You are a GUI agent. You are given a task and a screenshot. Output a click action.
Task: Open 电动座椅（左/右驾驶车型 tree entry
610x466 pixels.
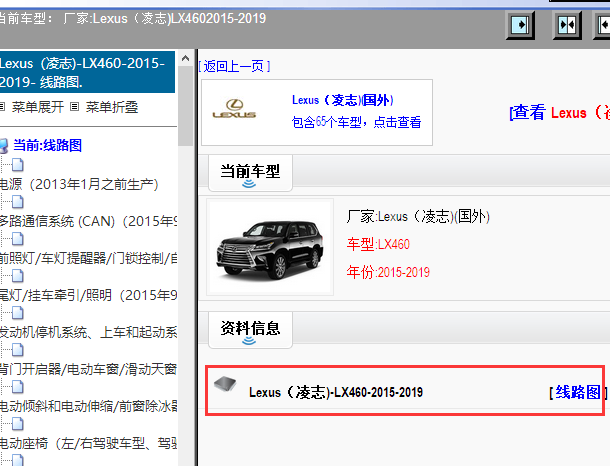coord(88,443)
